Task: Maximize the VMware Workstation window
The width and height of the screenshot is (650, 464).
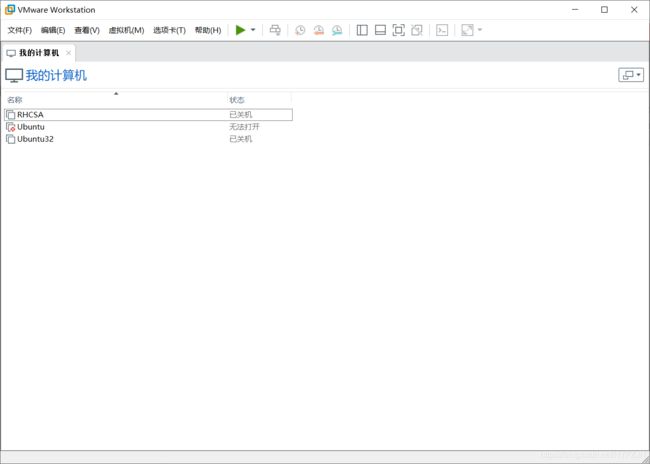Action: (604, 10)
